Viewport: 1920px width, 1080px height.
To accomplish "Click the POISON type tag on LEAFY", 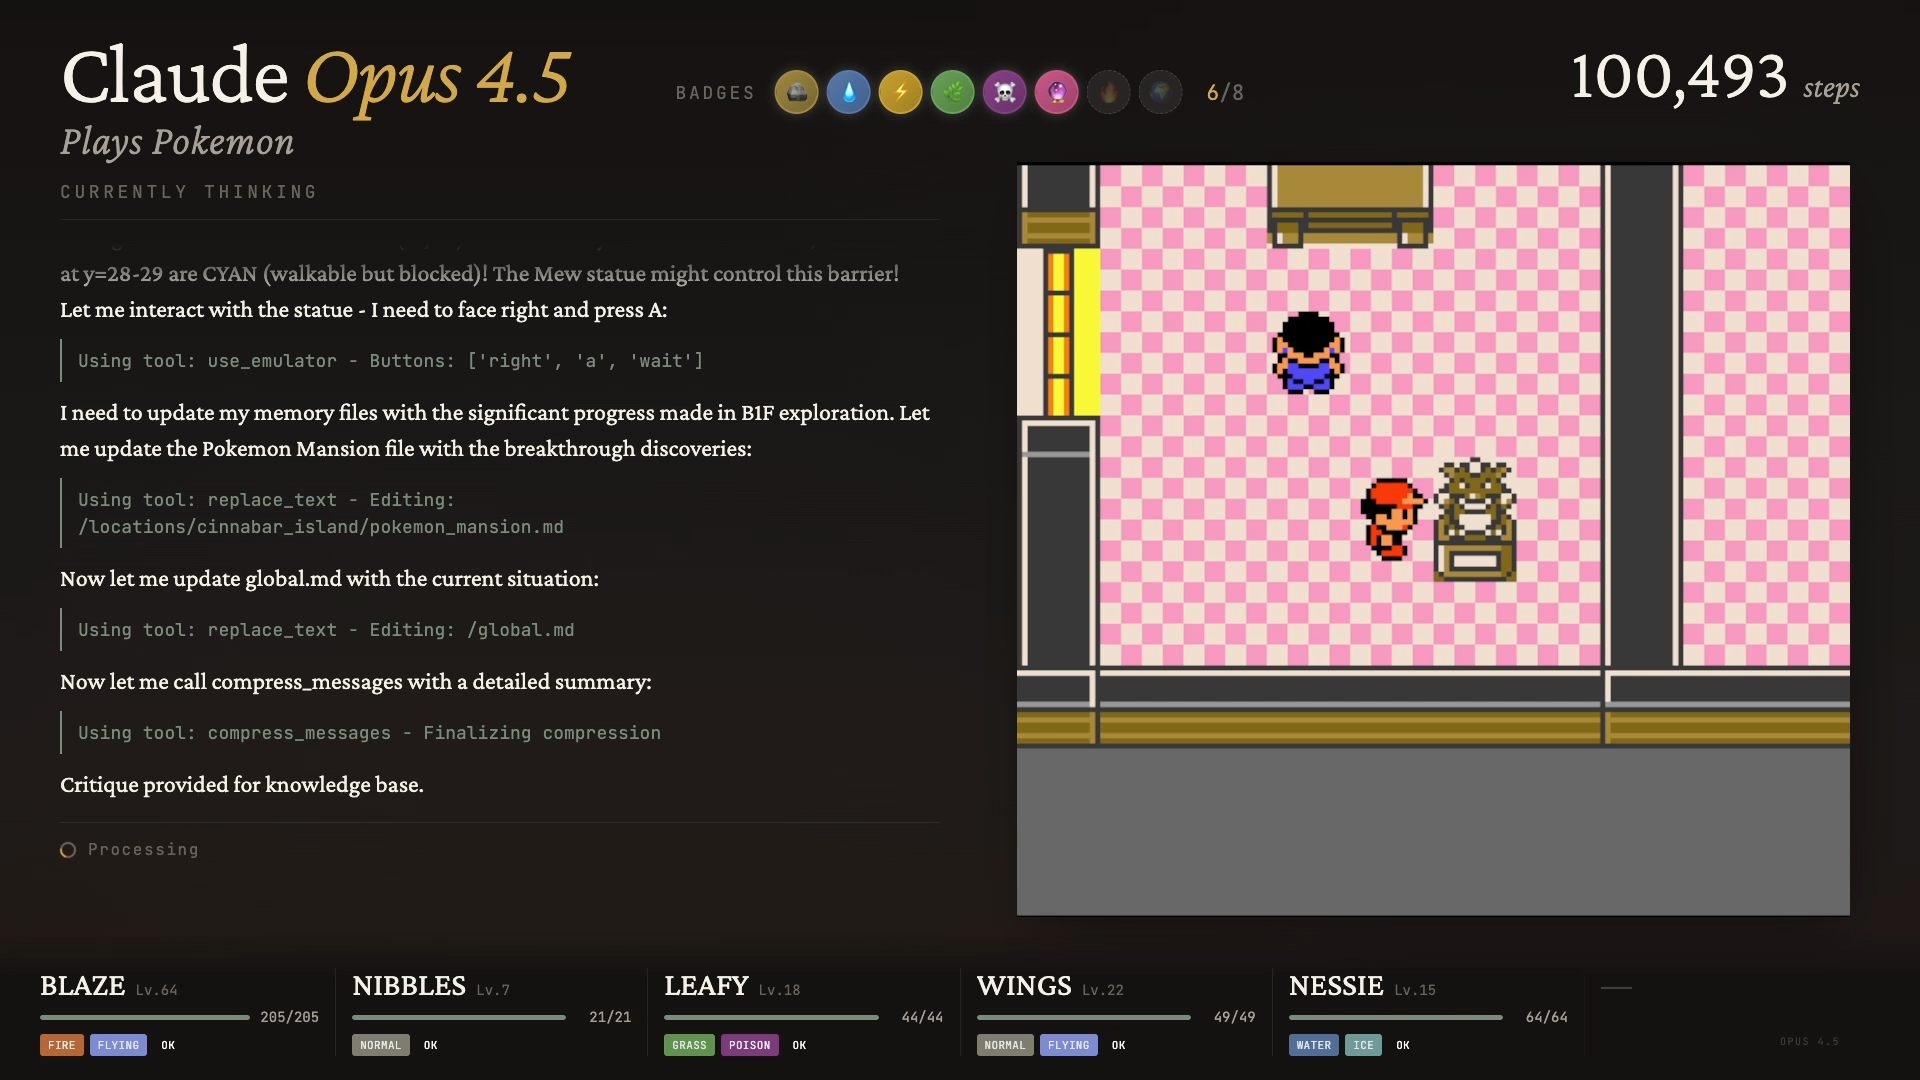I will tap(749, 1045).
